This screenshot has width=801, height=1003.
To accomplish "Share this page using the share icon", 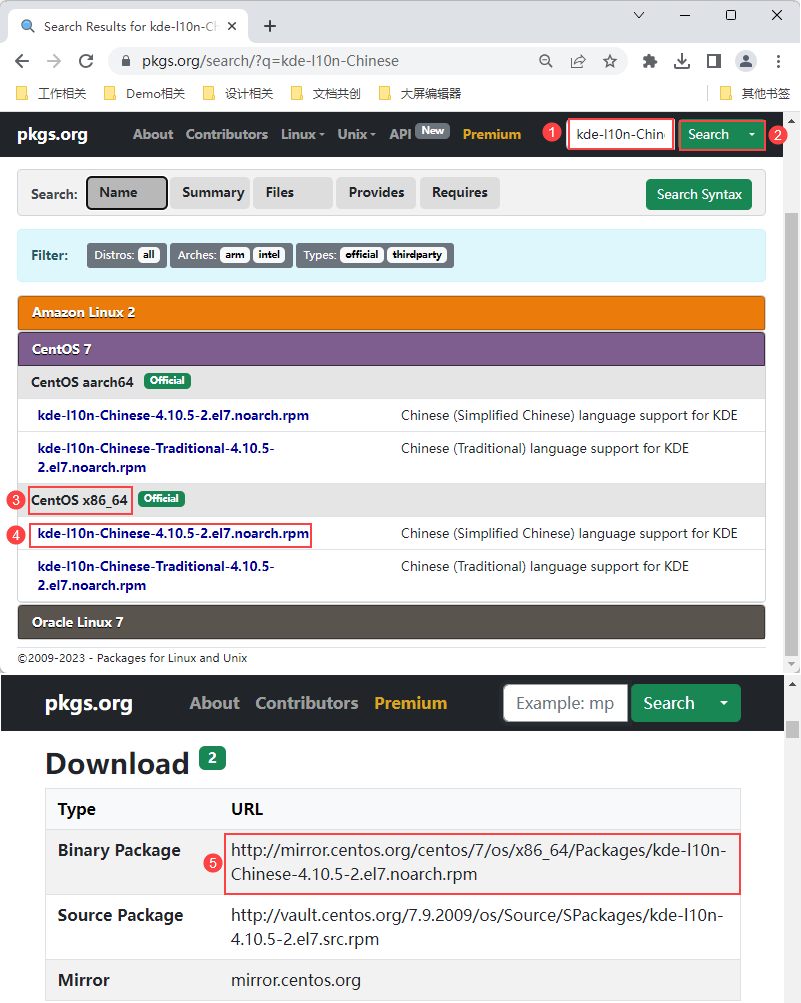I will coord(578,61).
